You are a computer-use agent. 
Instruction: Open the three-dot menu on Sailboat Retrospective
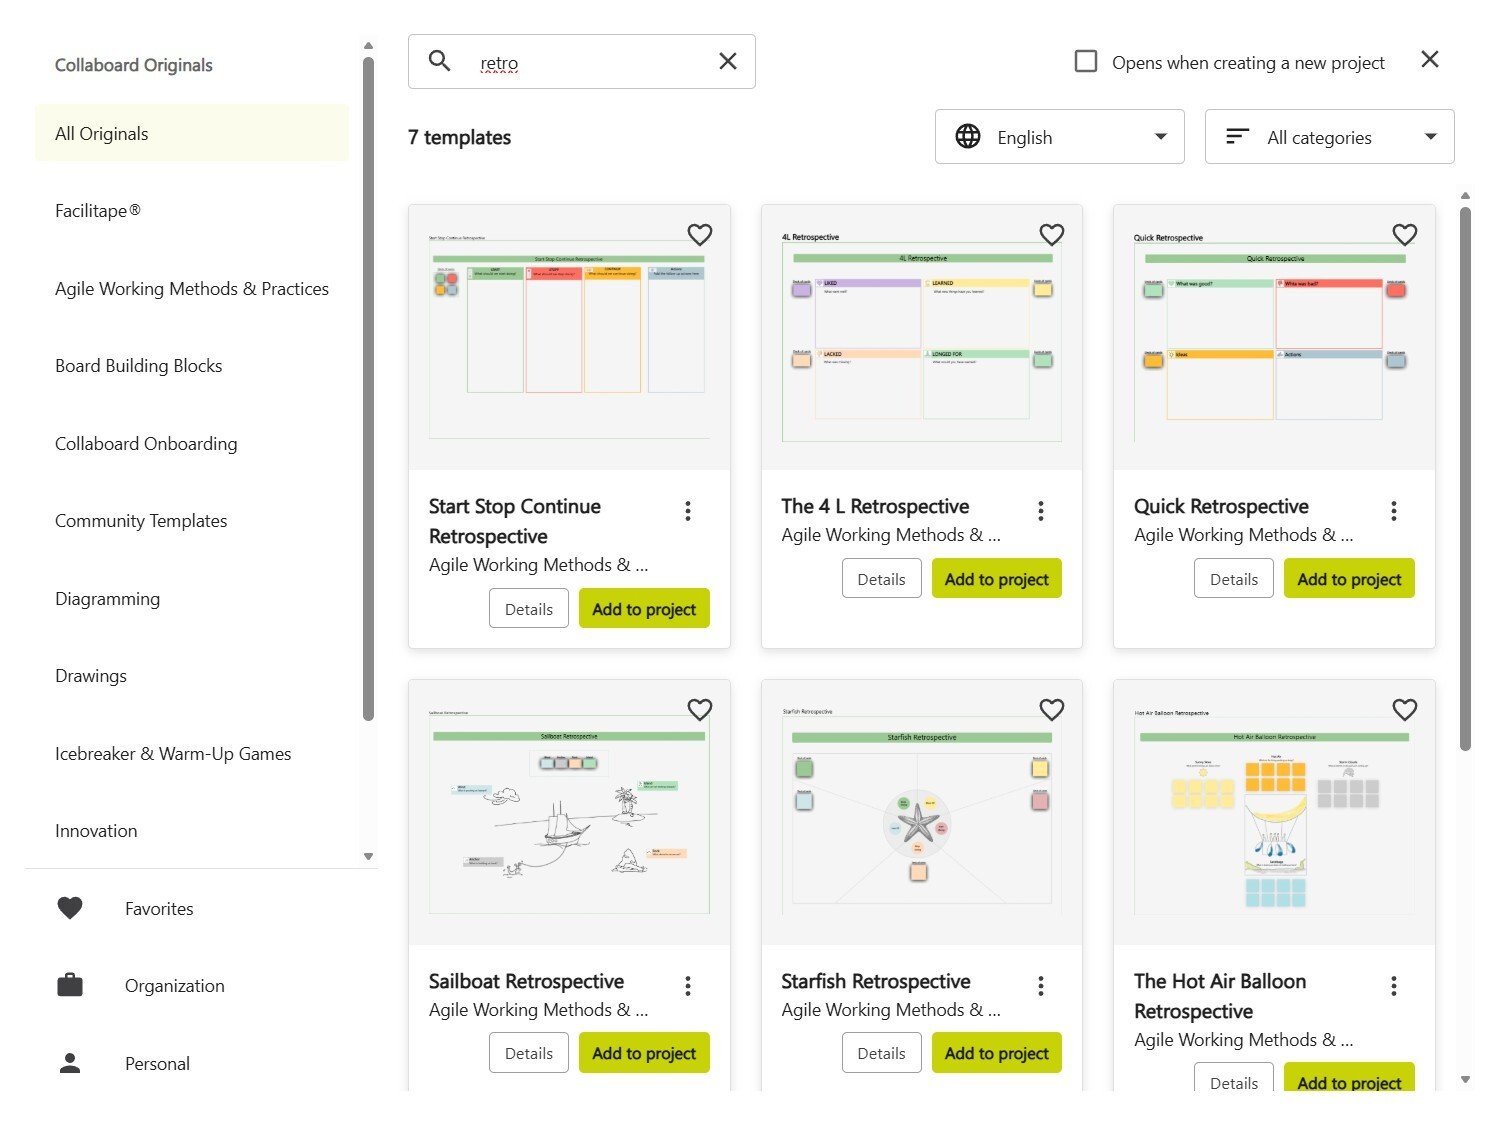pos(688,986)
